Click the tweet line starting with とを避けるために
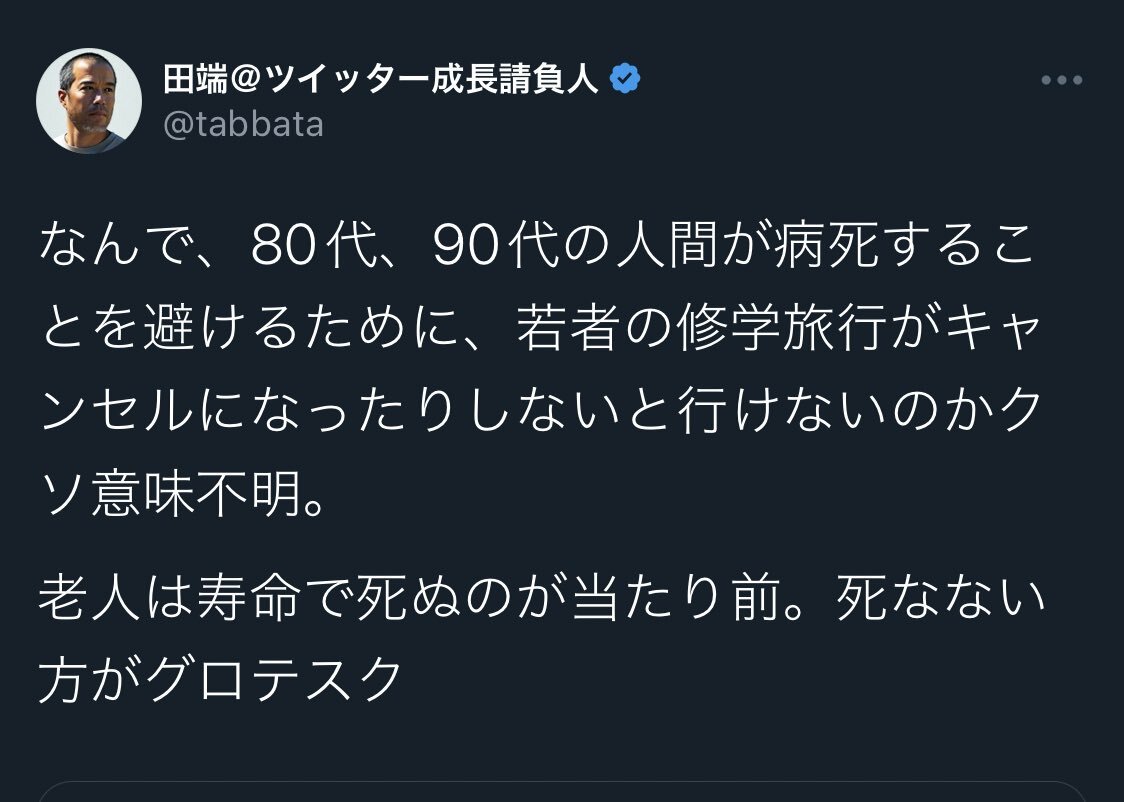 click(x=537, y=332)
